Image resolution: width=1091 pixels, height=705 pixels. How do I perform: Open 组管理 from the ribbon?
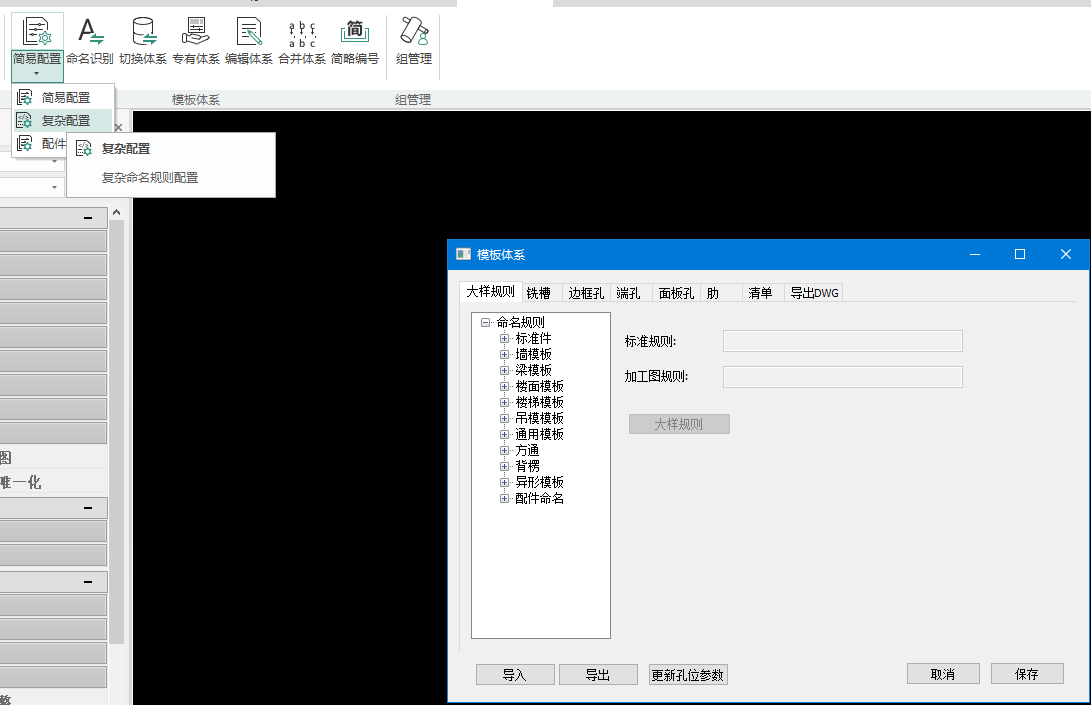[x=414, y=42]
